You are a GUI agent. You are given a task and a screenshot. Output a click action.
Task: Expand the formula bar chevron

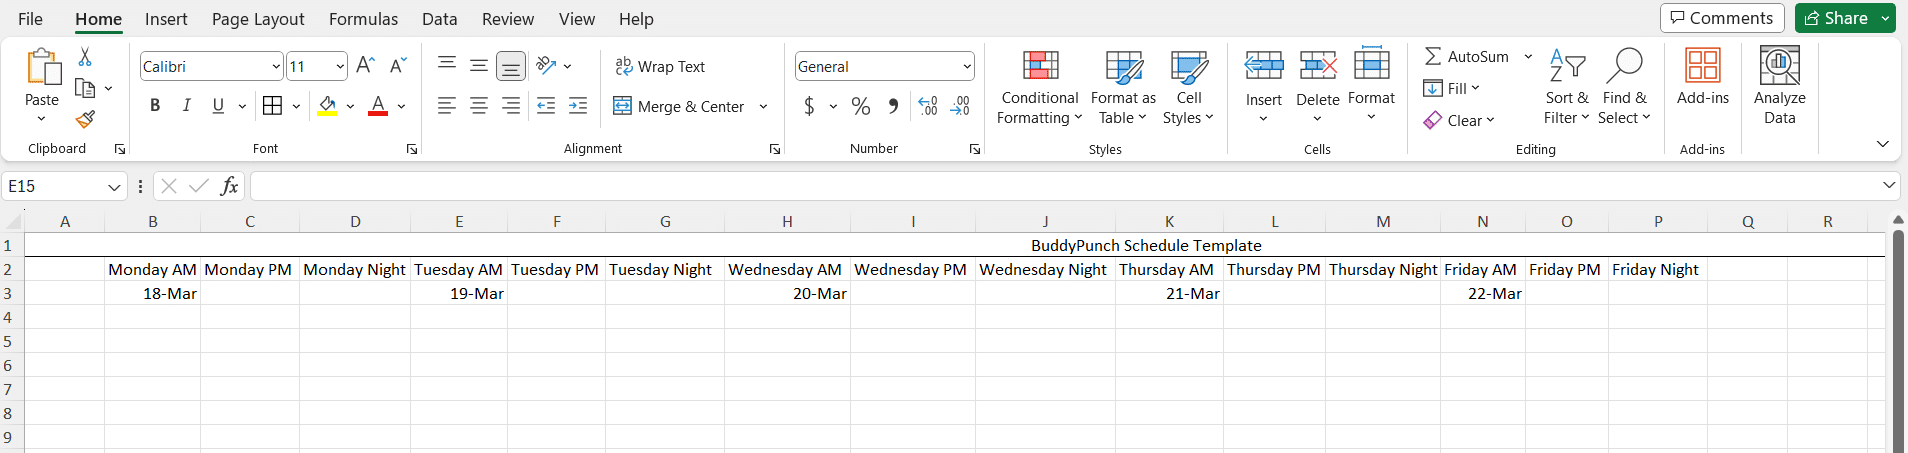click(1889, 186)
